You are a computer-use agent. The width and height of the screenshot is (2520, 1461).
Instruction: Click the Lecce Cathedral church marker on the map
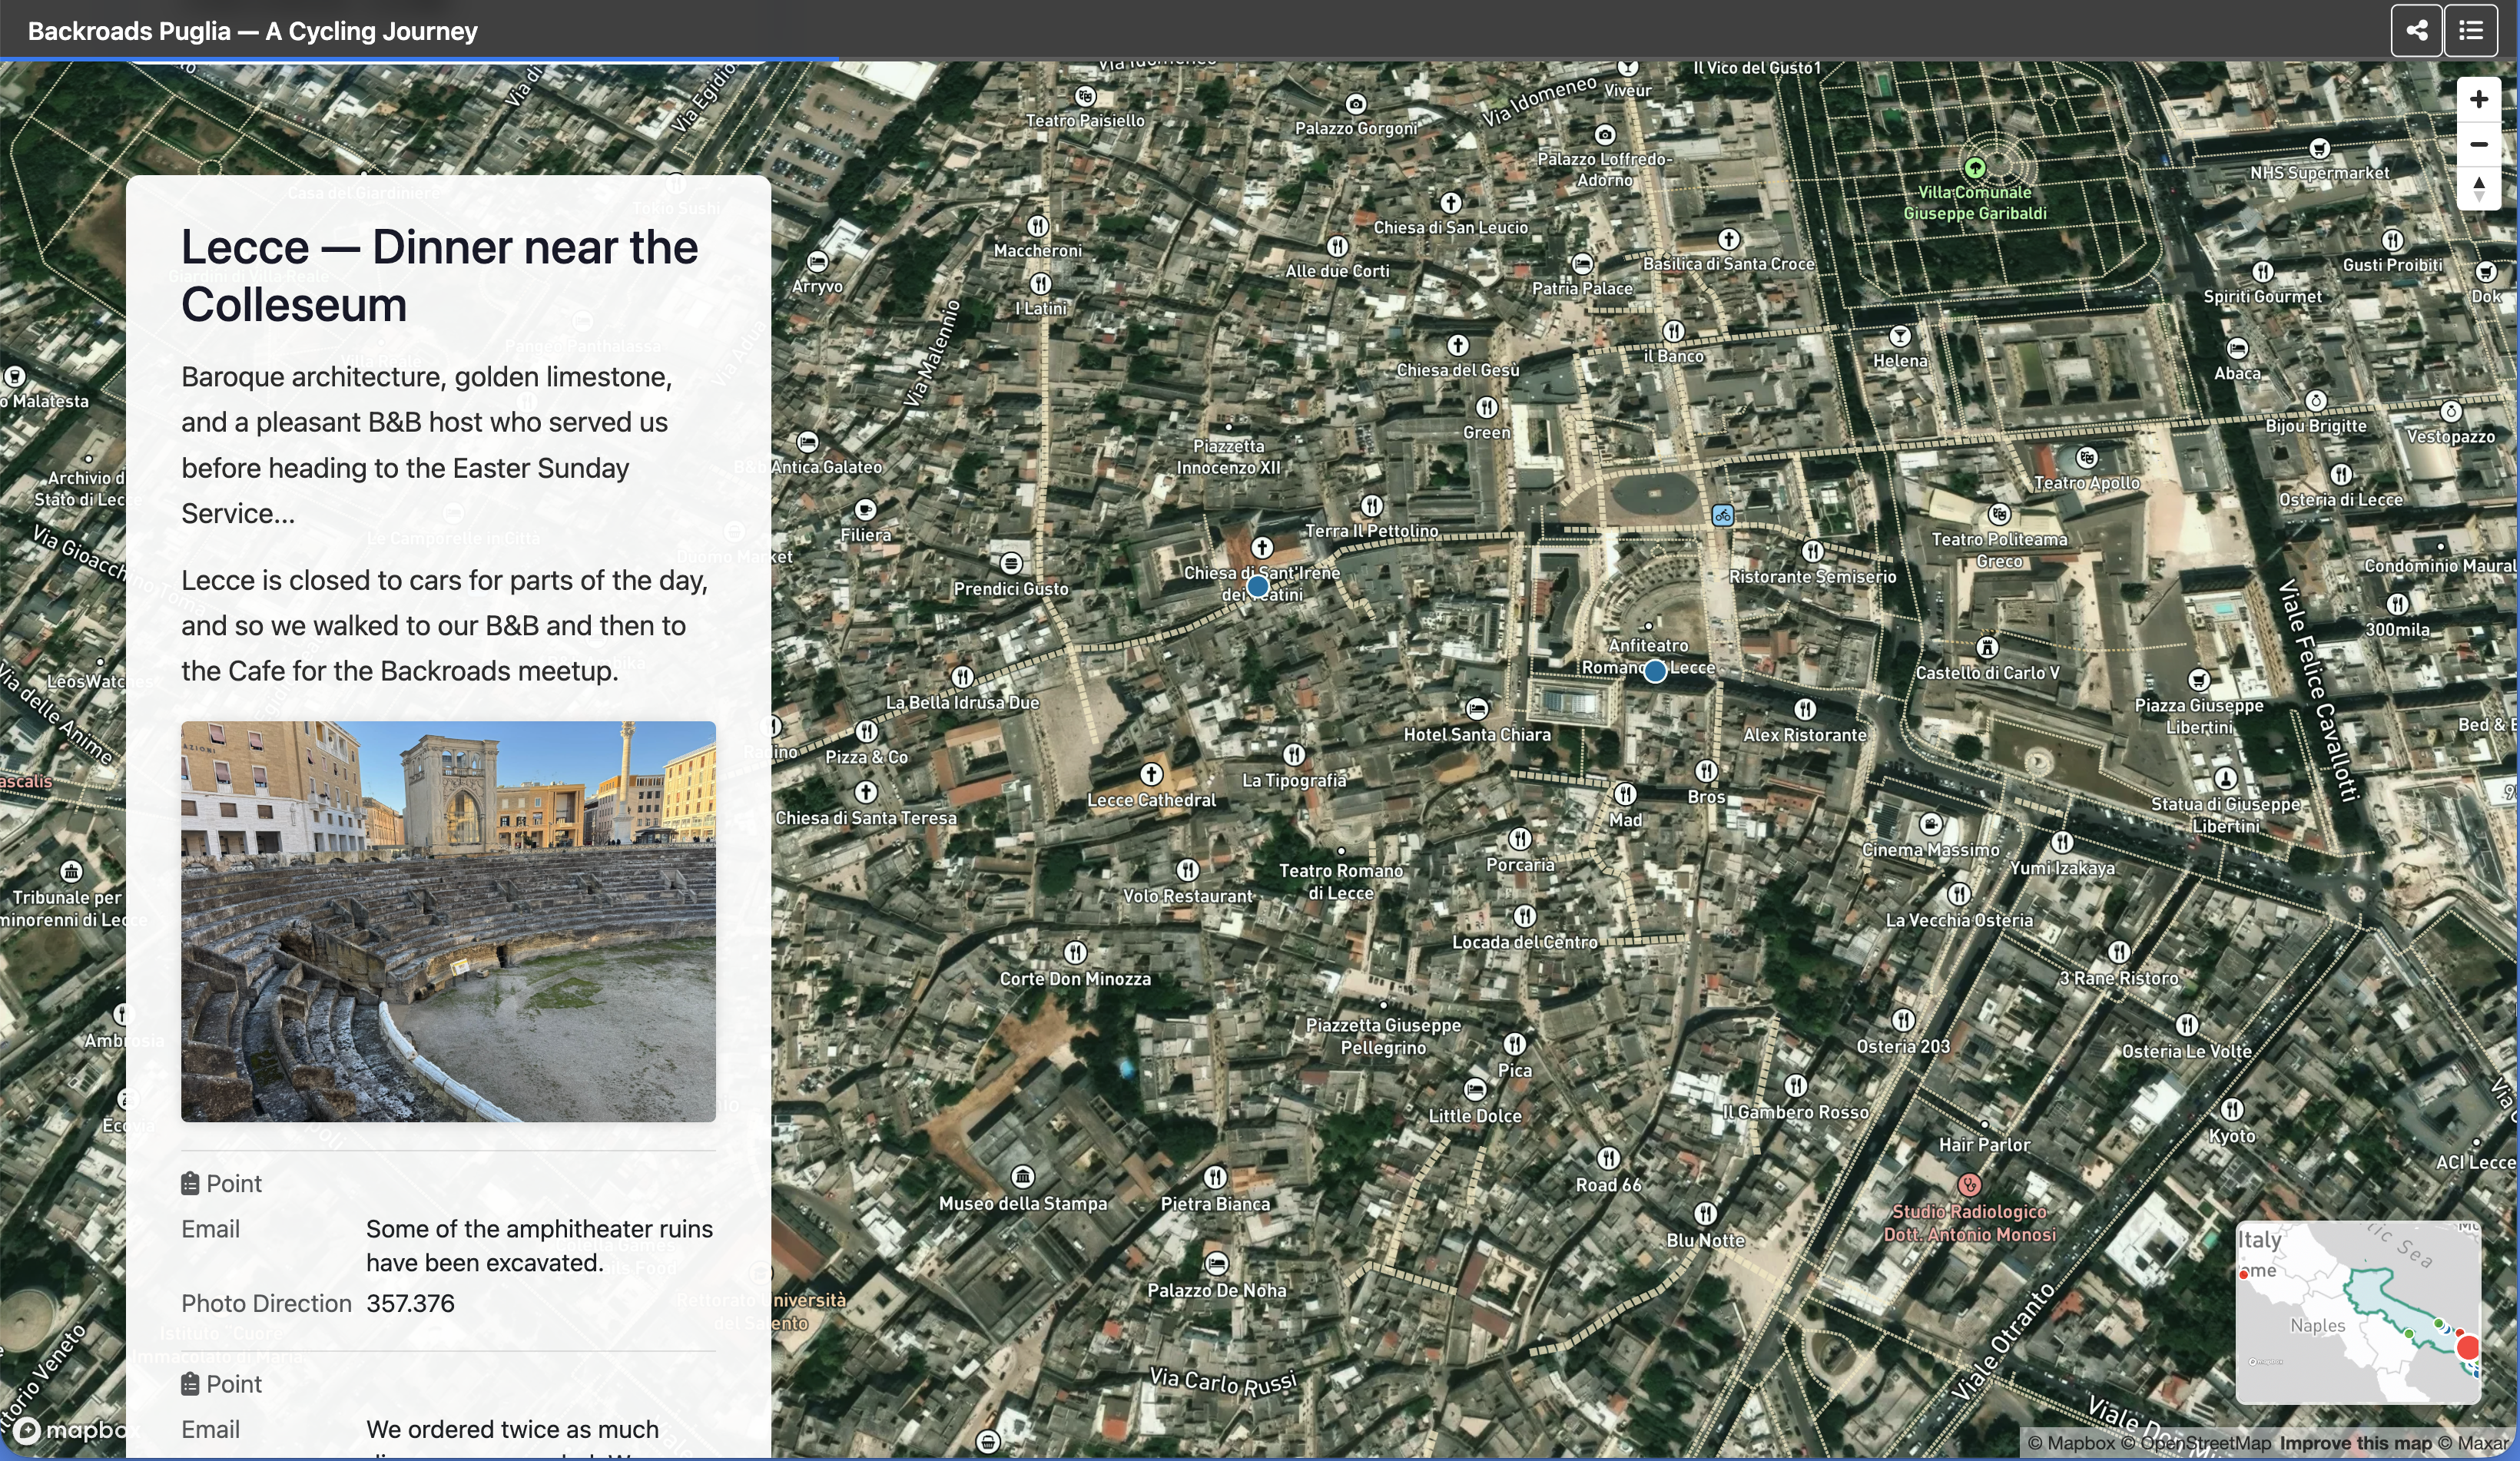[x=1152, y=775]
